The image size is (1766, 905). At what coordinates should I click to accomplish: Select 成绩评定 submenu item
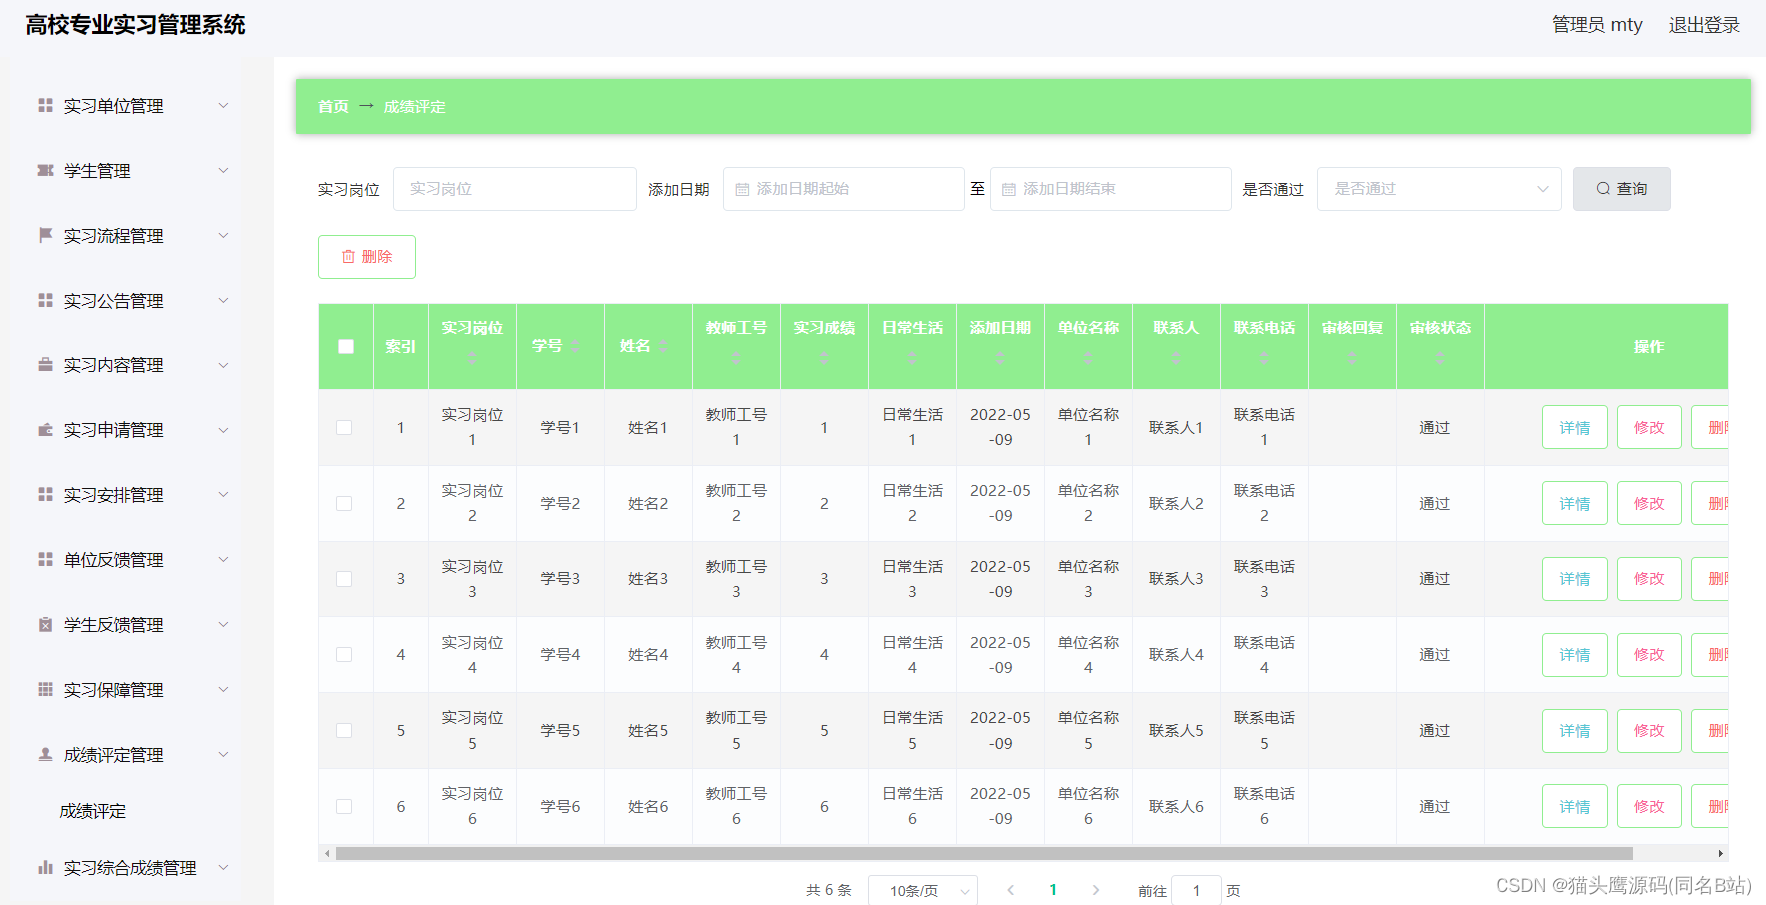point(93,811)
